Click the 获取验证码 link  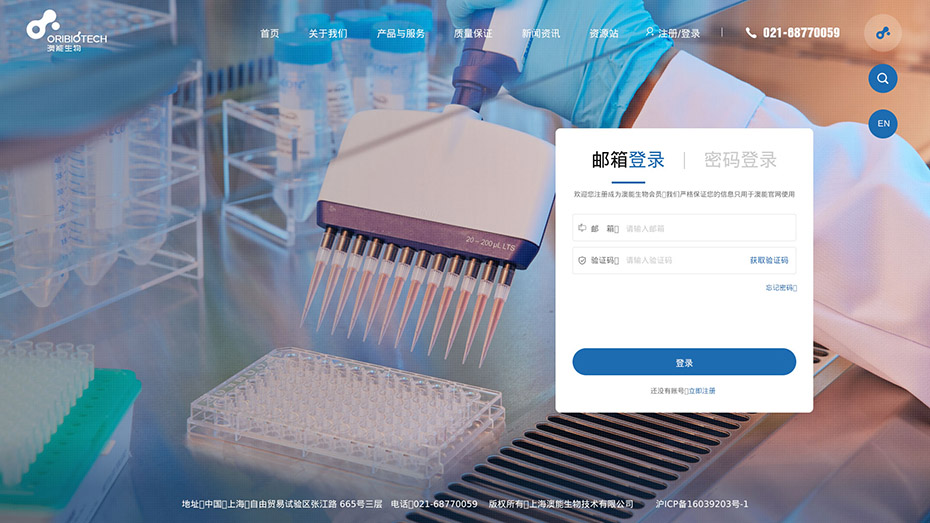click(x=769, y=260)
